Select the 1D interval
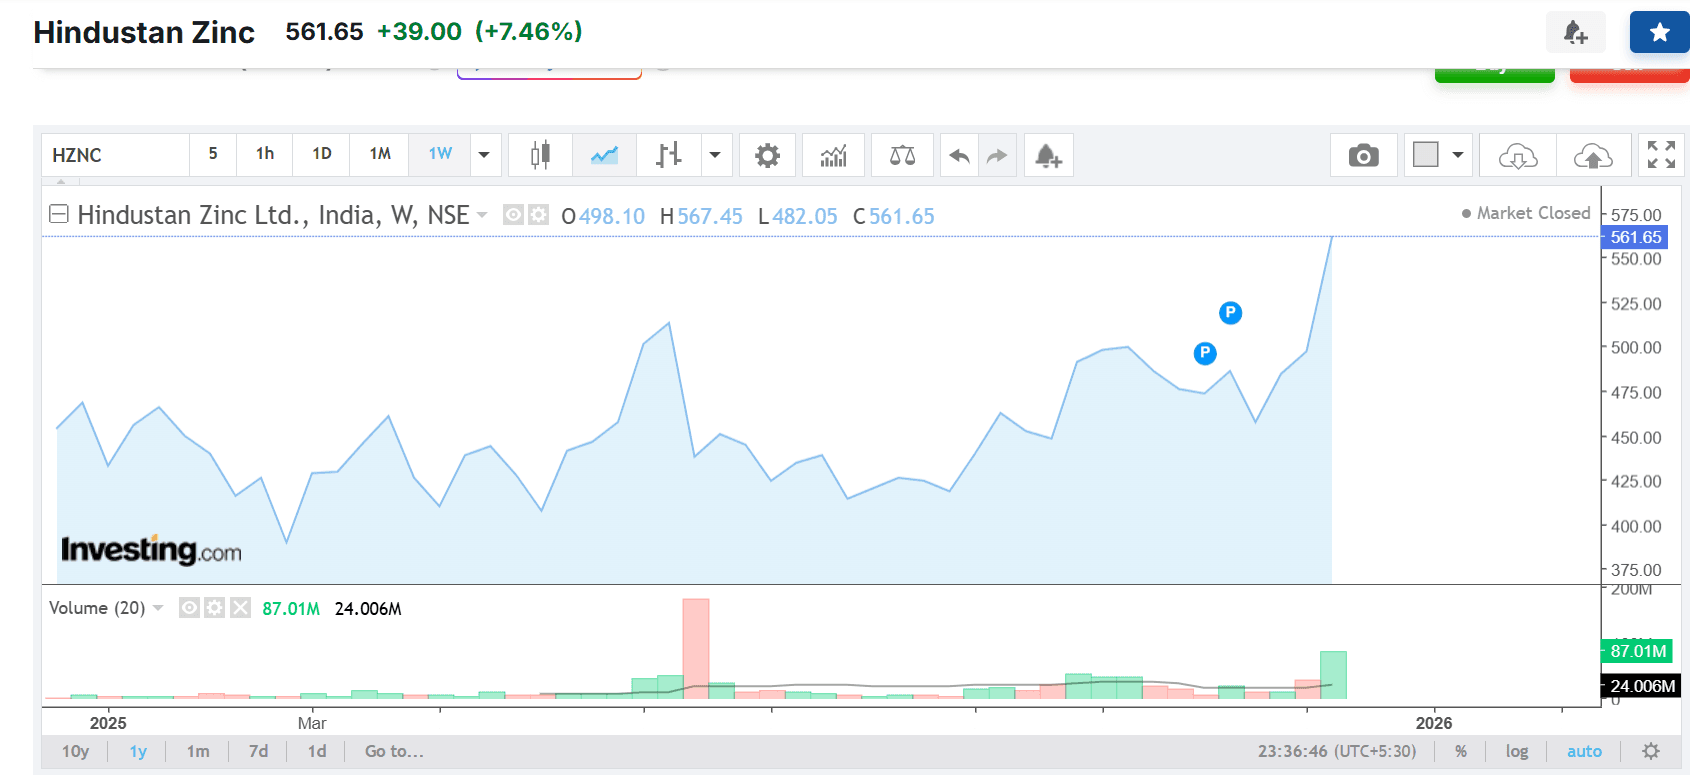Screen dimensions: 1690x775 pyautogui.click(x=322, y=154)
